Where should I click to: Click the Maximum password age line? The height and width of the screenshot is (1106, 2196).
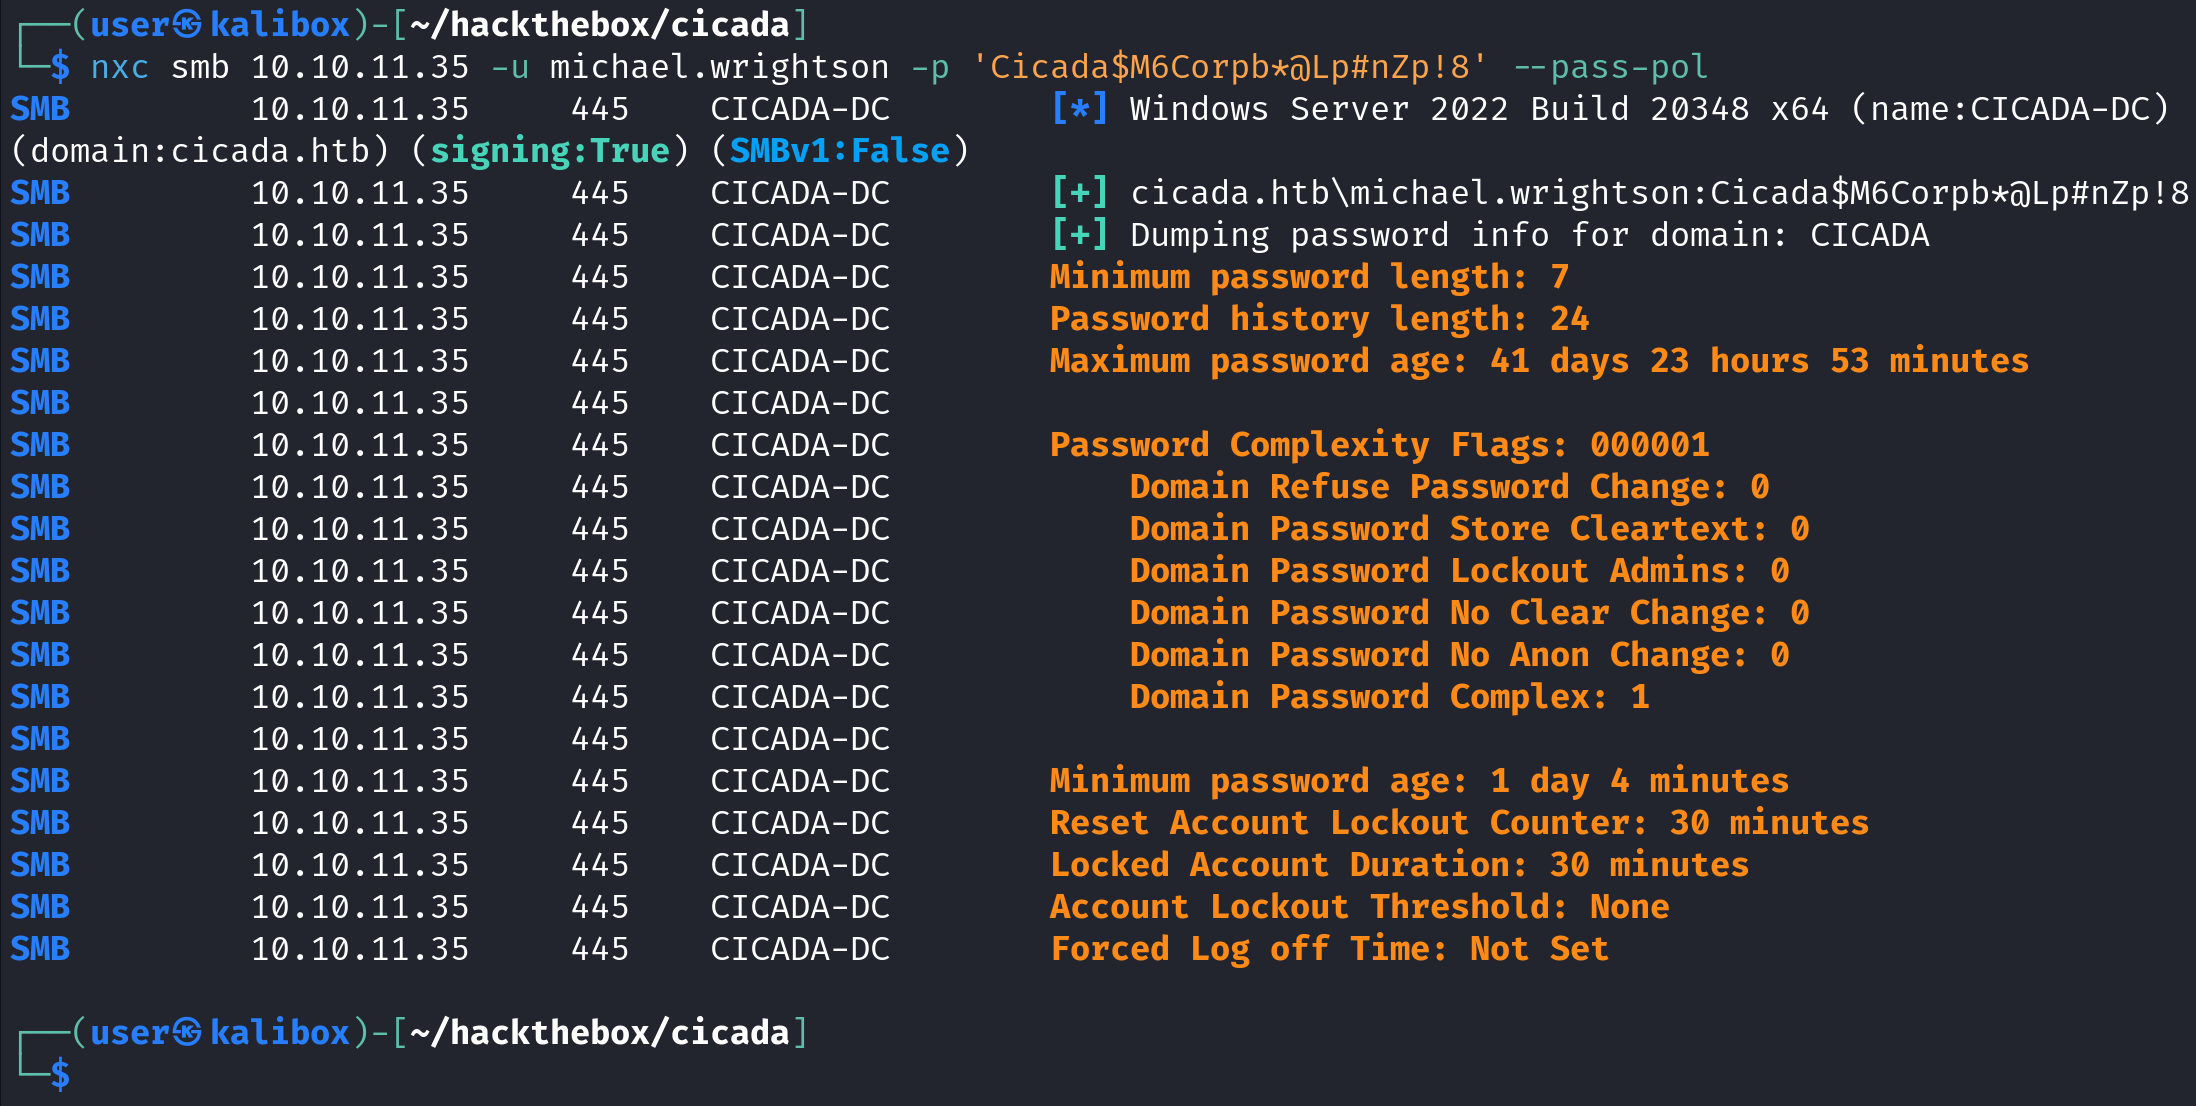(1540, 361)
